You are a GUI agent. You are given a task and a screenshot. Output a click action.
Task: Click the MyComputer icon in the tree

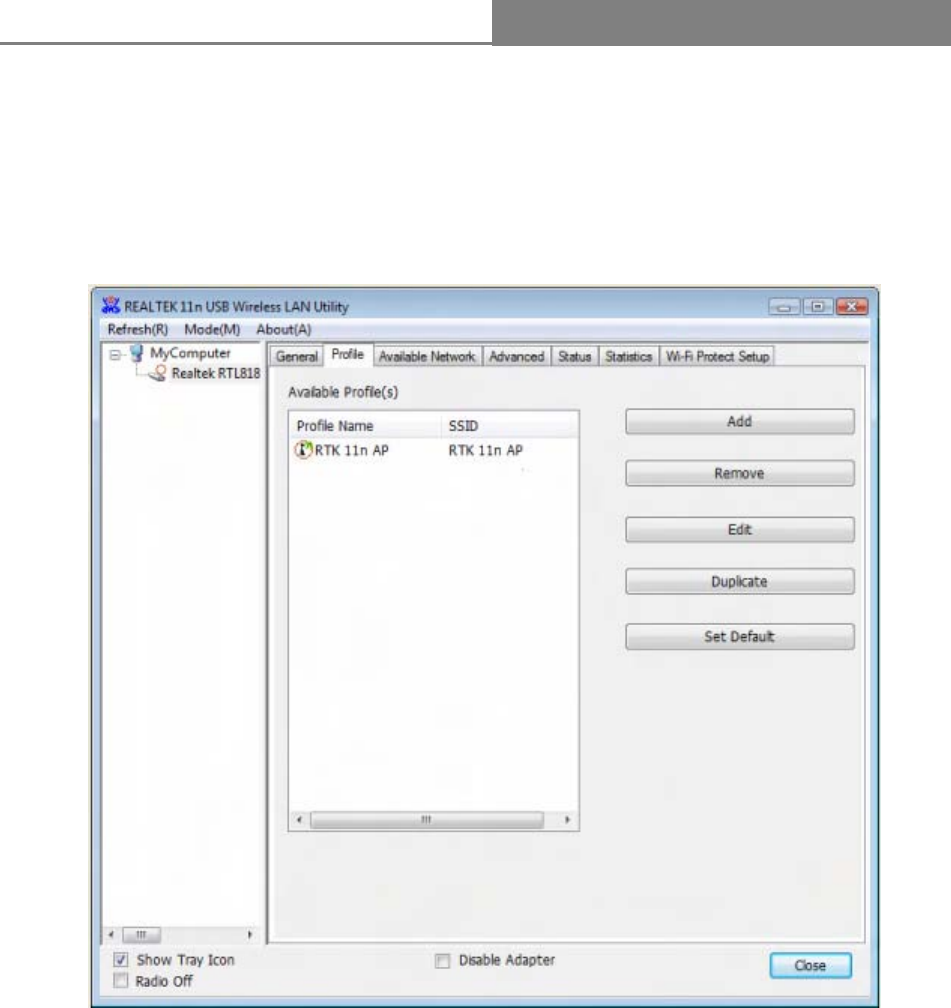(x=136, y=353)
